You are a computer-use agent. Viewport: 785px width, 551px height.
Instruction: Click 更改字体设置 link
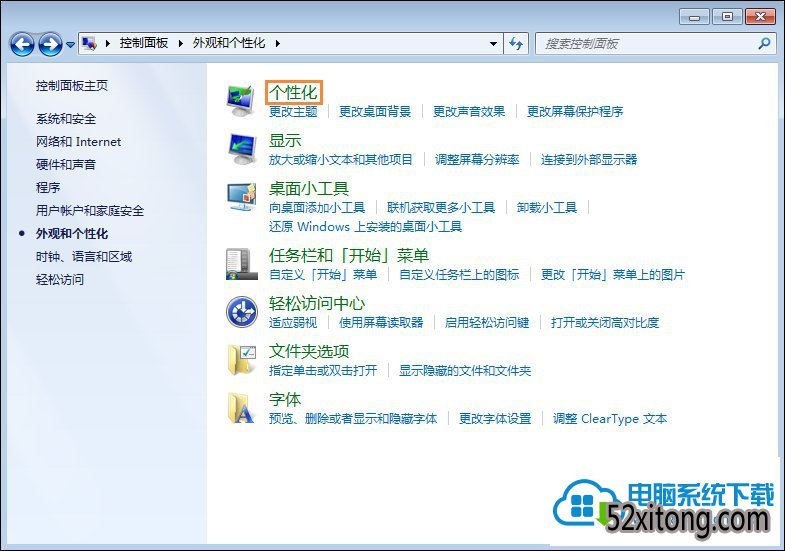click(495, 419)
